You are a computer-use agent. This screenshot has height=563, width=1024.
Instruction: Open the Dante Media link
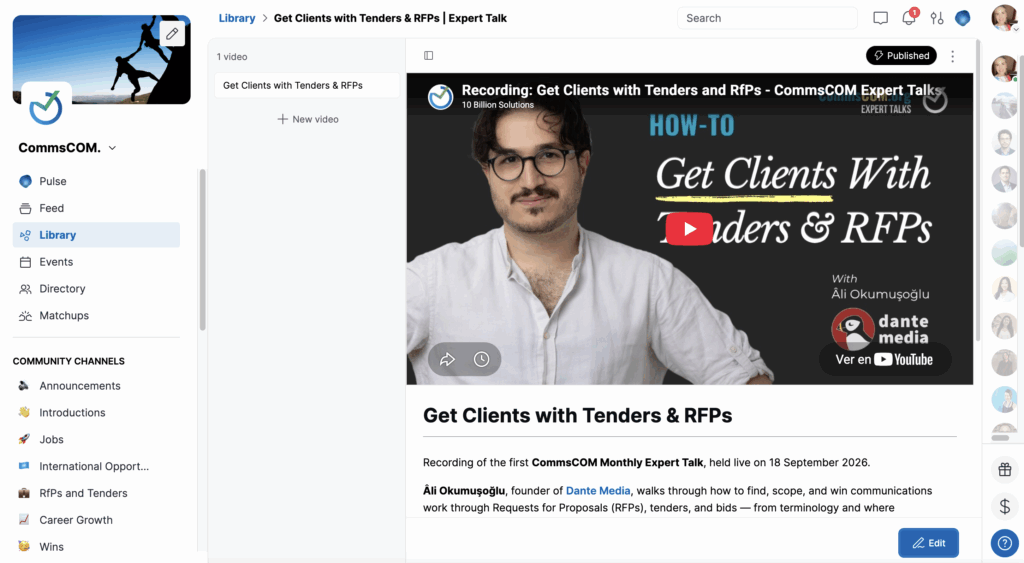click(x=598, y=491)
